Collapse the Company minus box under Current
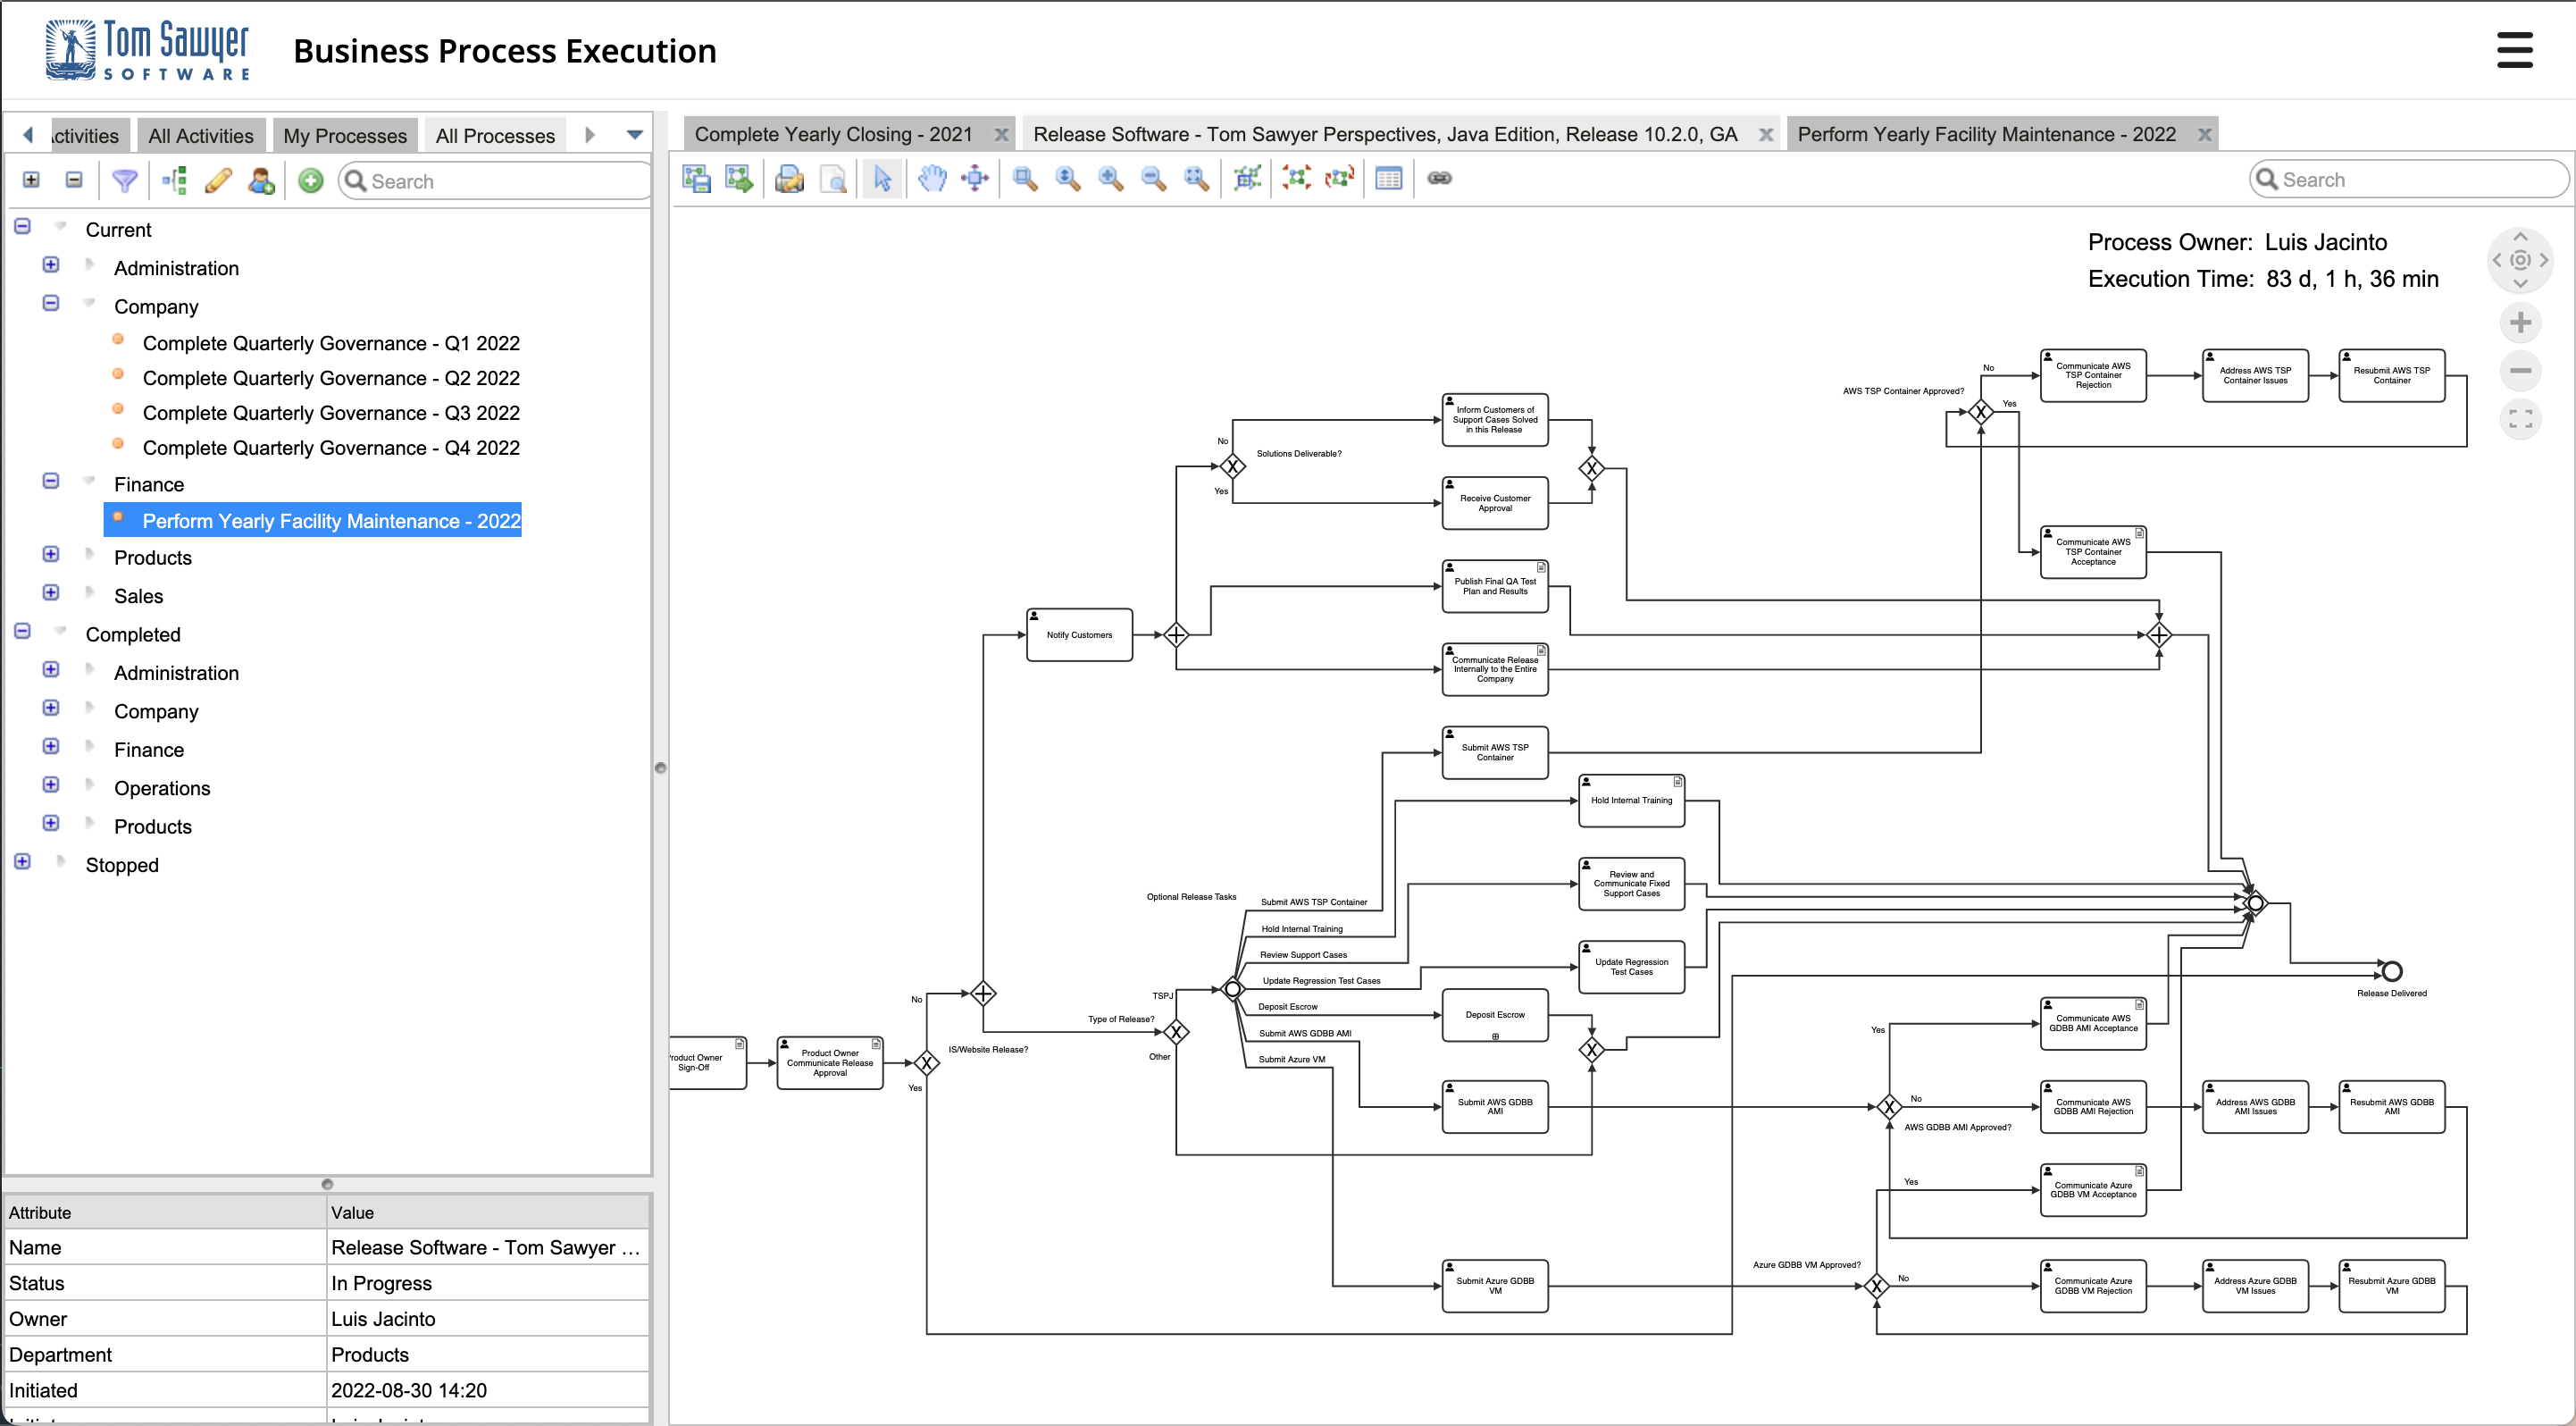Viewport: 2576px width, 1426px height. [x=51, y=303]
